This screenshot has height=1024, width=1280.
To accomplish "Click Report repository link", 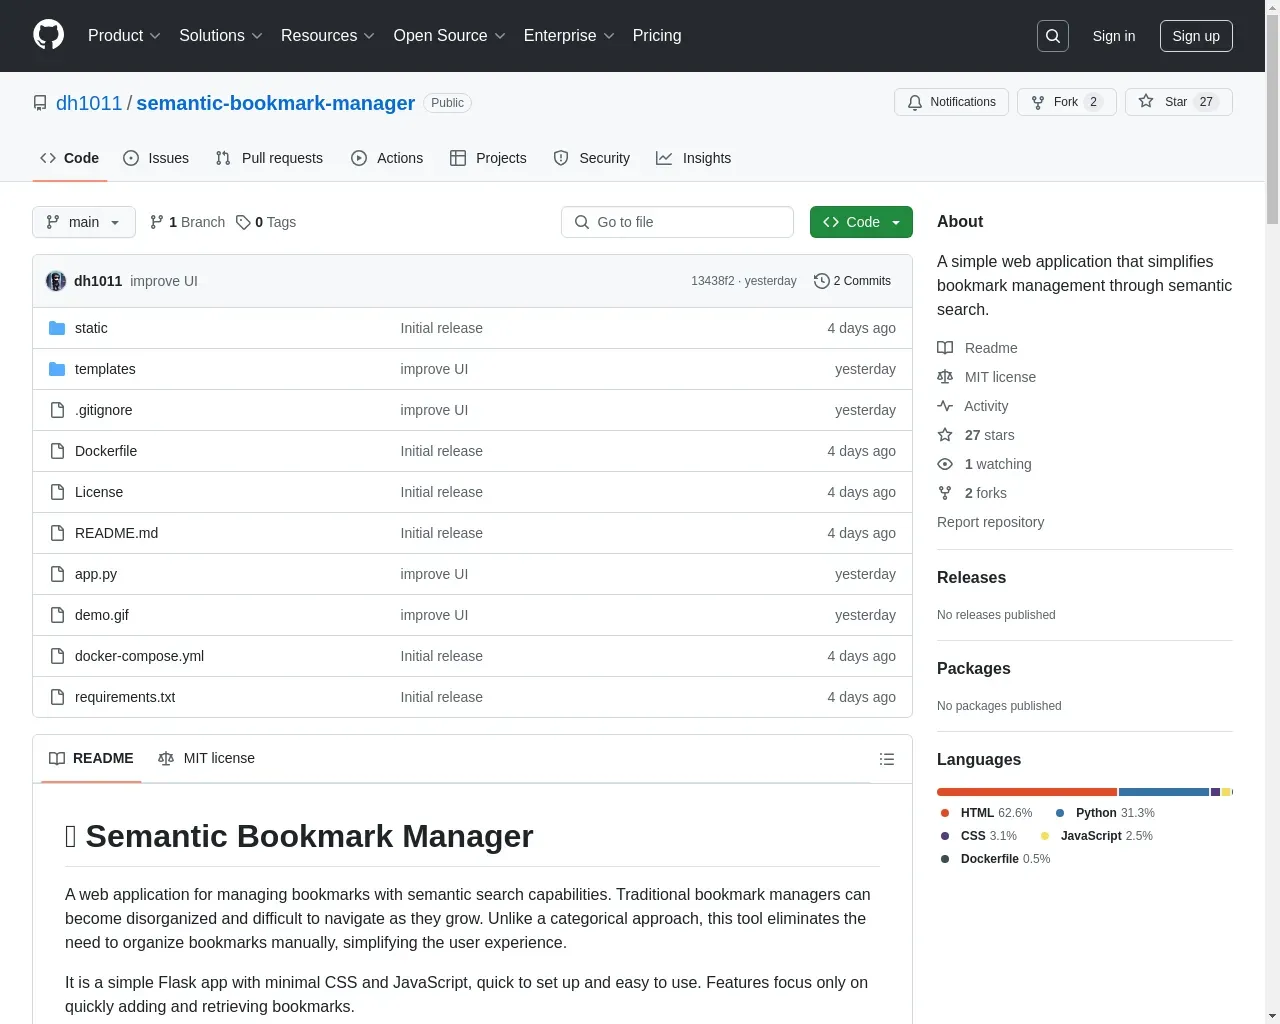I will pos(990,522).
